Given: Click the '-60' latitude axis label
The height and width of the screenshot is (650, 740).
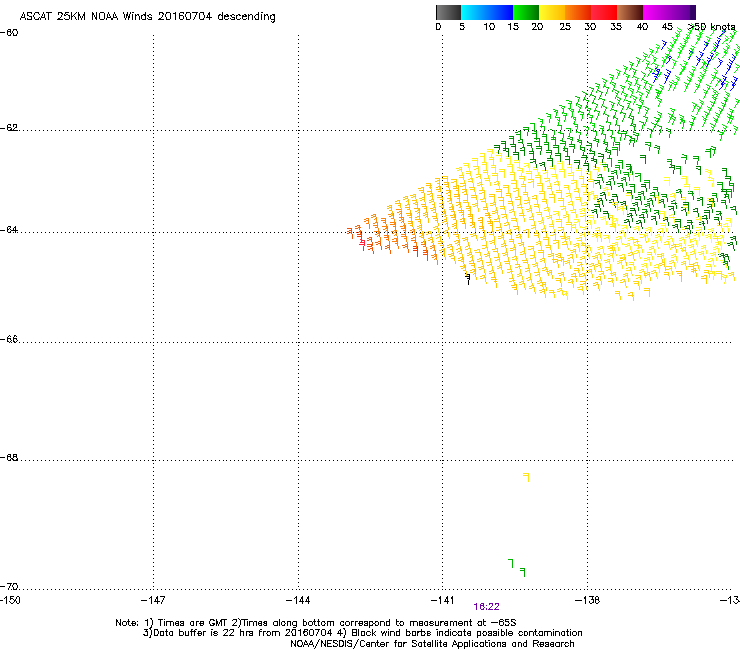Looking at the screenshot, I should pyautogui.click(x=9, y=33).
